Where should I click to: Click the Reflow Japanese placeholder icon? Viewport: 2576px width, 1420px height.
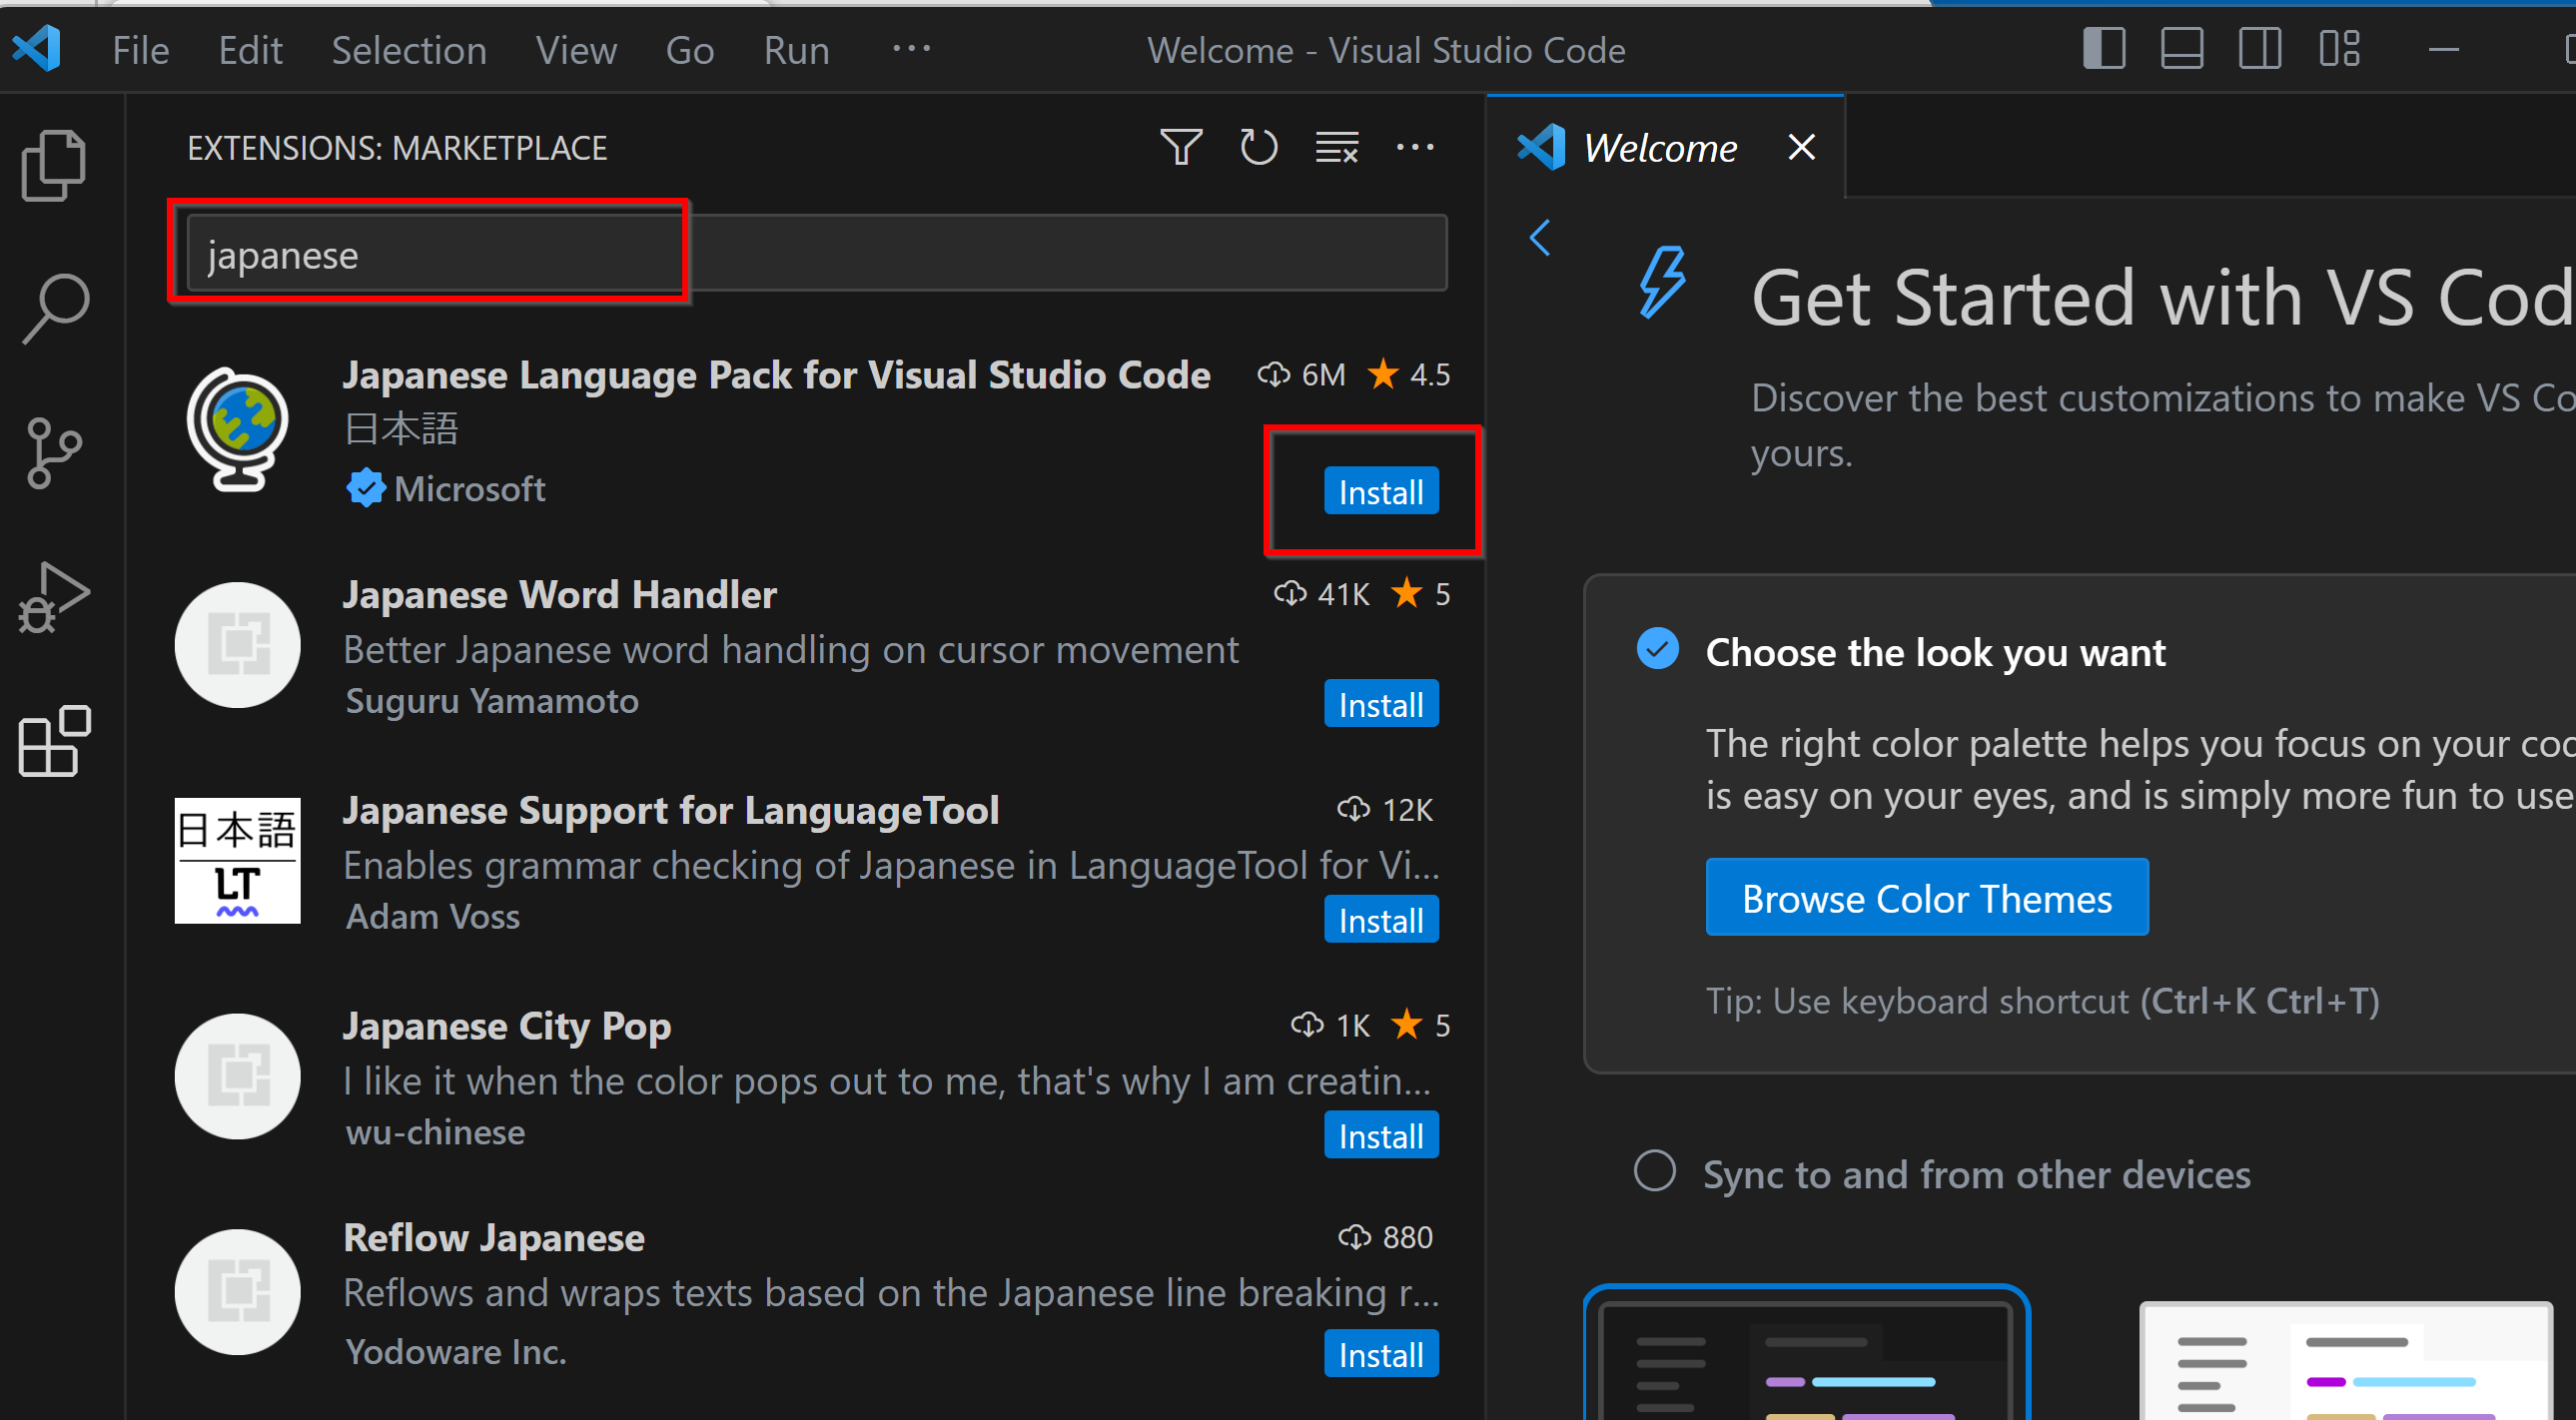[237, 1292]
